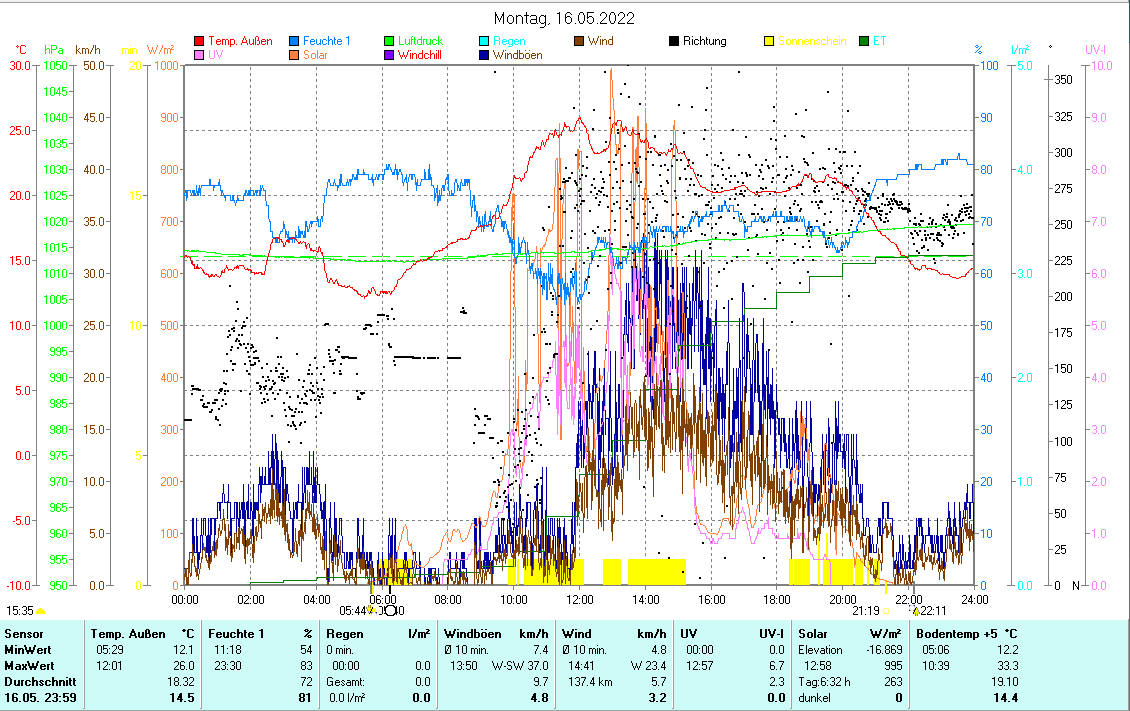Click the black Richtung legend square
This screenshot has width=1130, height=711.
tap(675, 41)
